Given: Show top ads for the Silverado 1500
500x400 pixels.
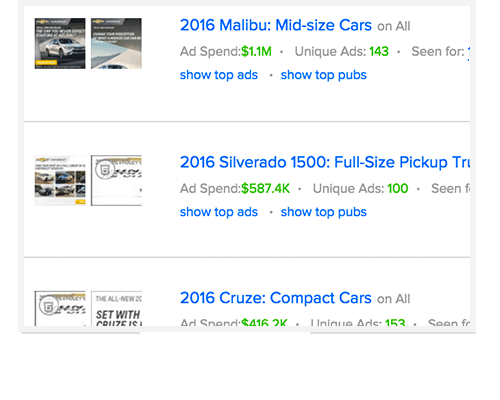Looking at the screenshot, I should (219, 212).
